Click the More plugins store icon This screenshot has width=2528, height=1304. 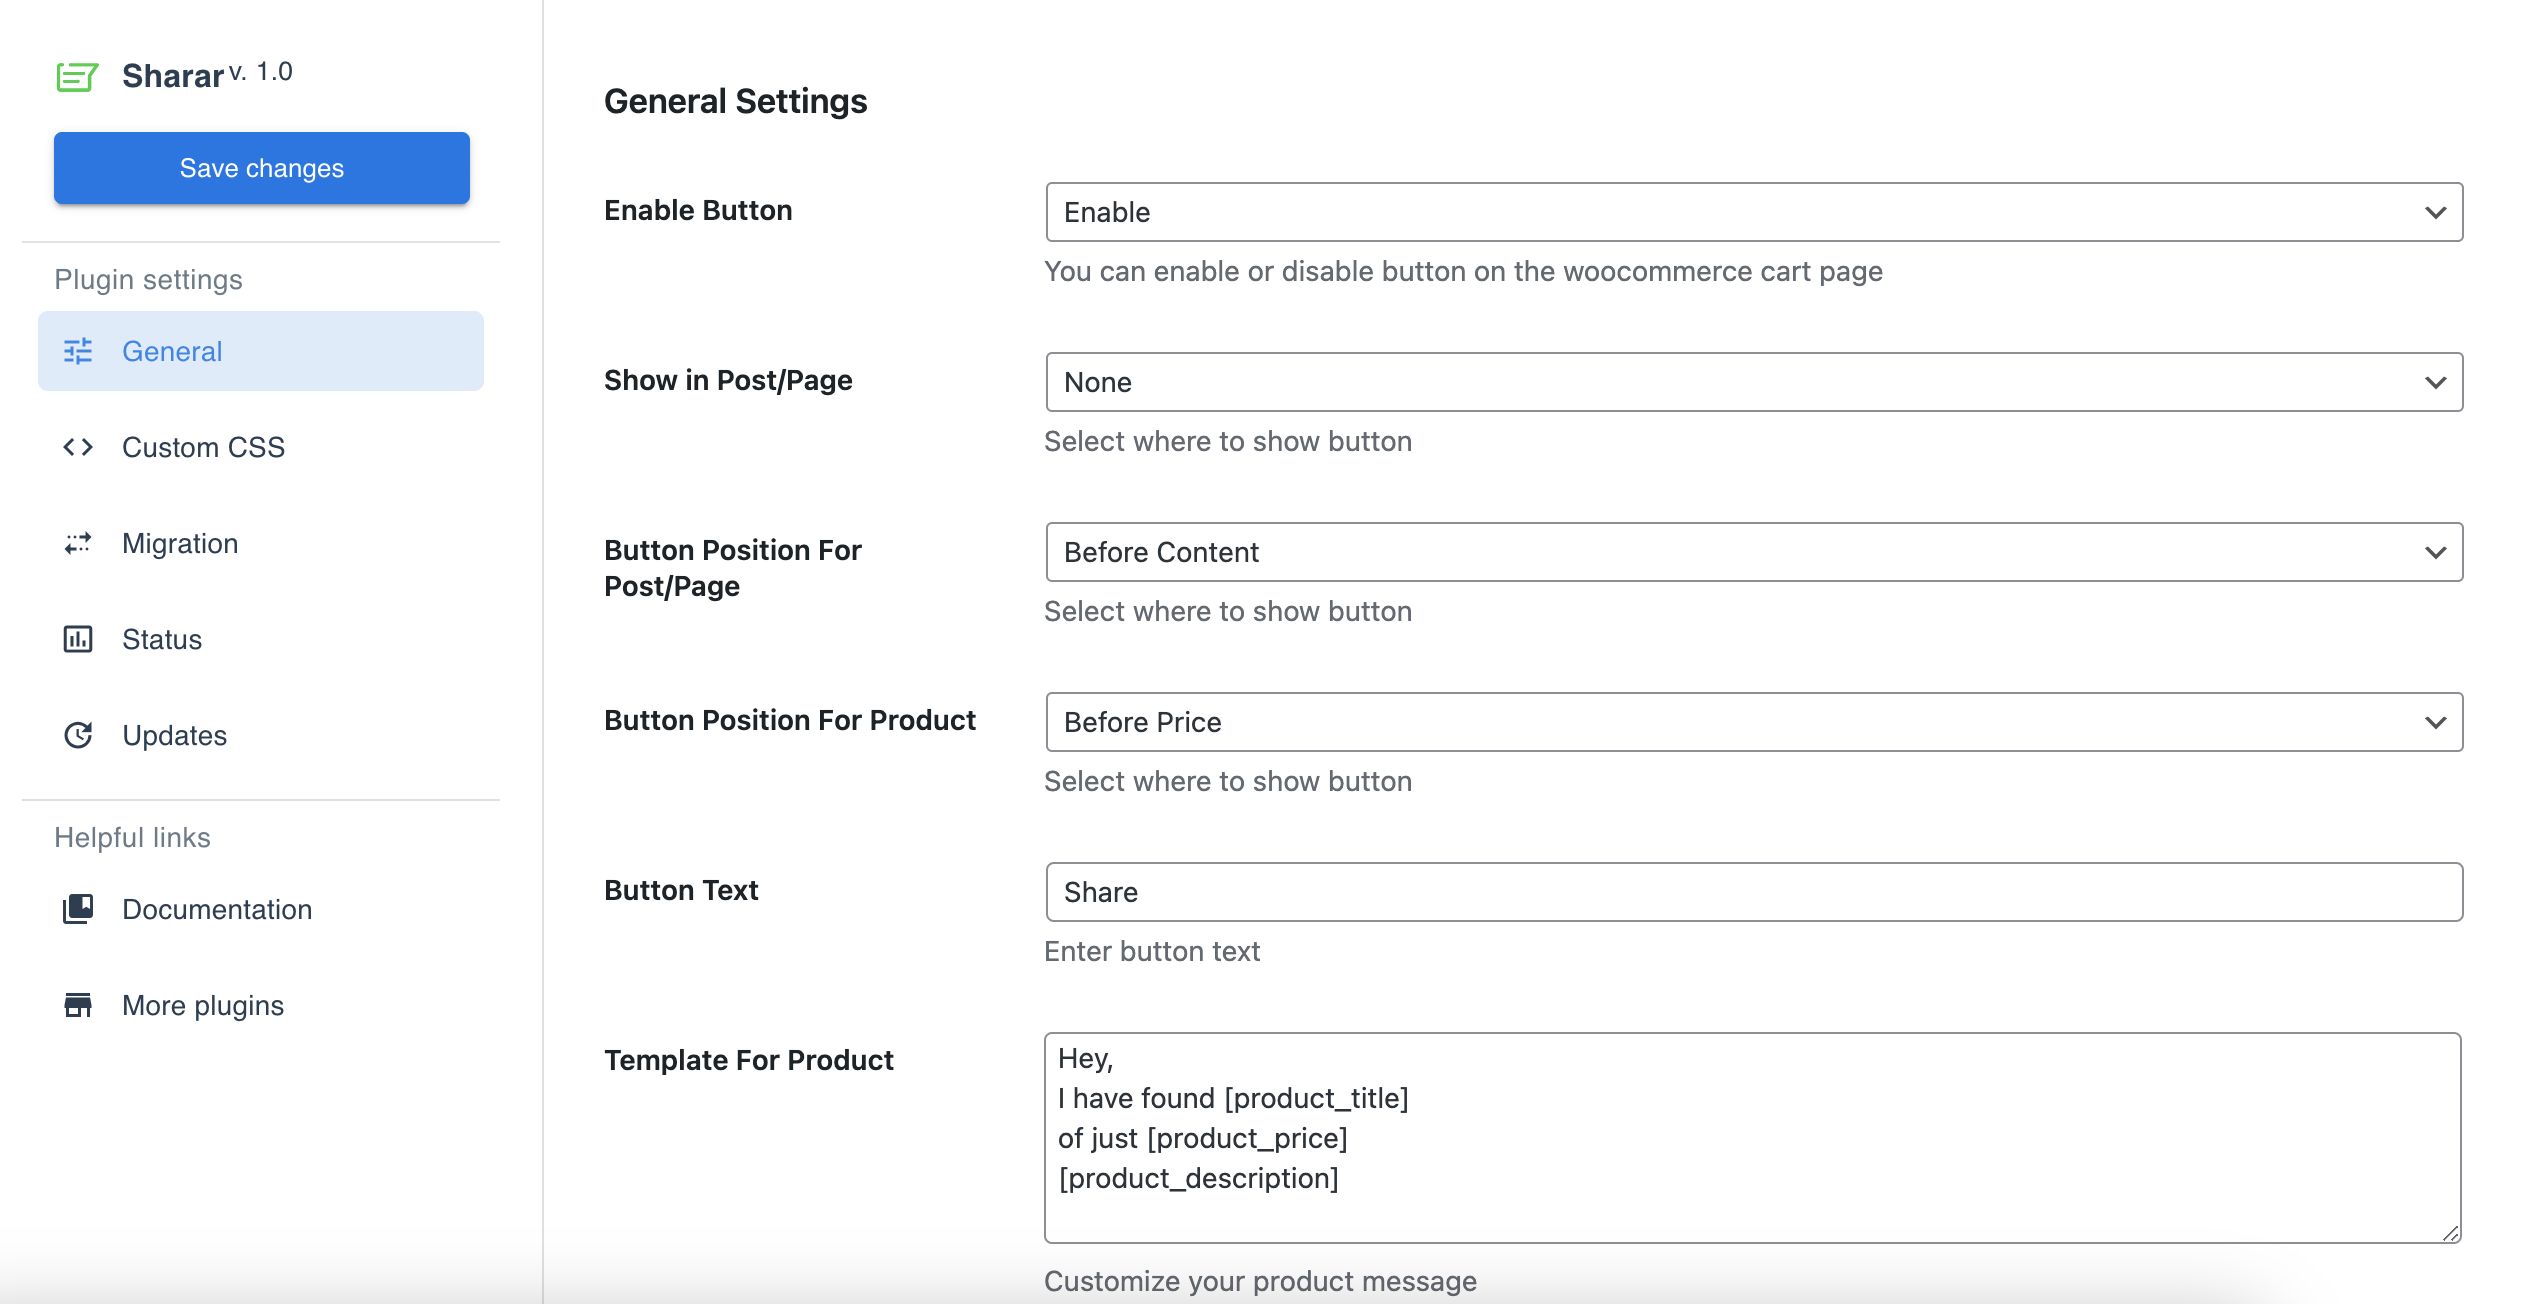pyautogui.click(x=78, y=1005)
